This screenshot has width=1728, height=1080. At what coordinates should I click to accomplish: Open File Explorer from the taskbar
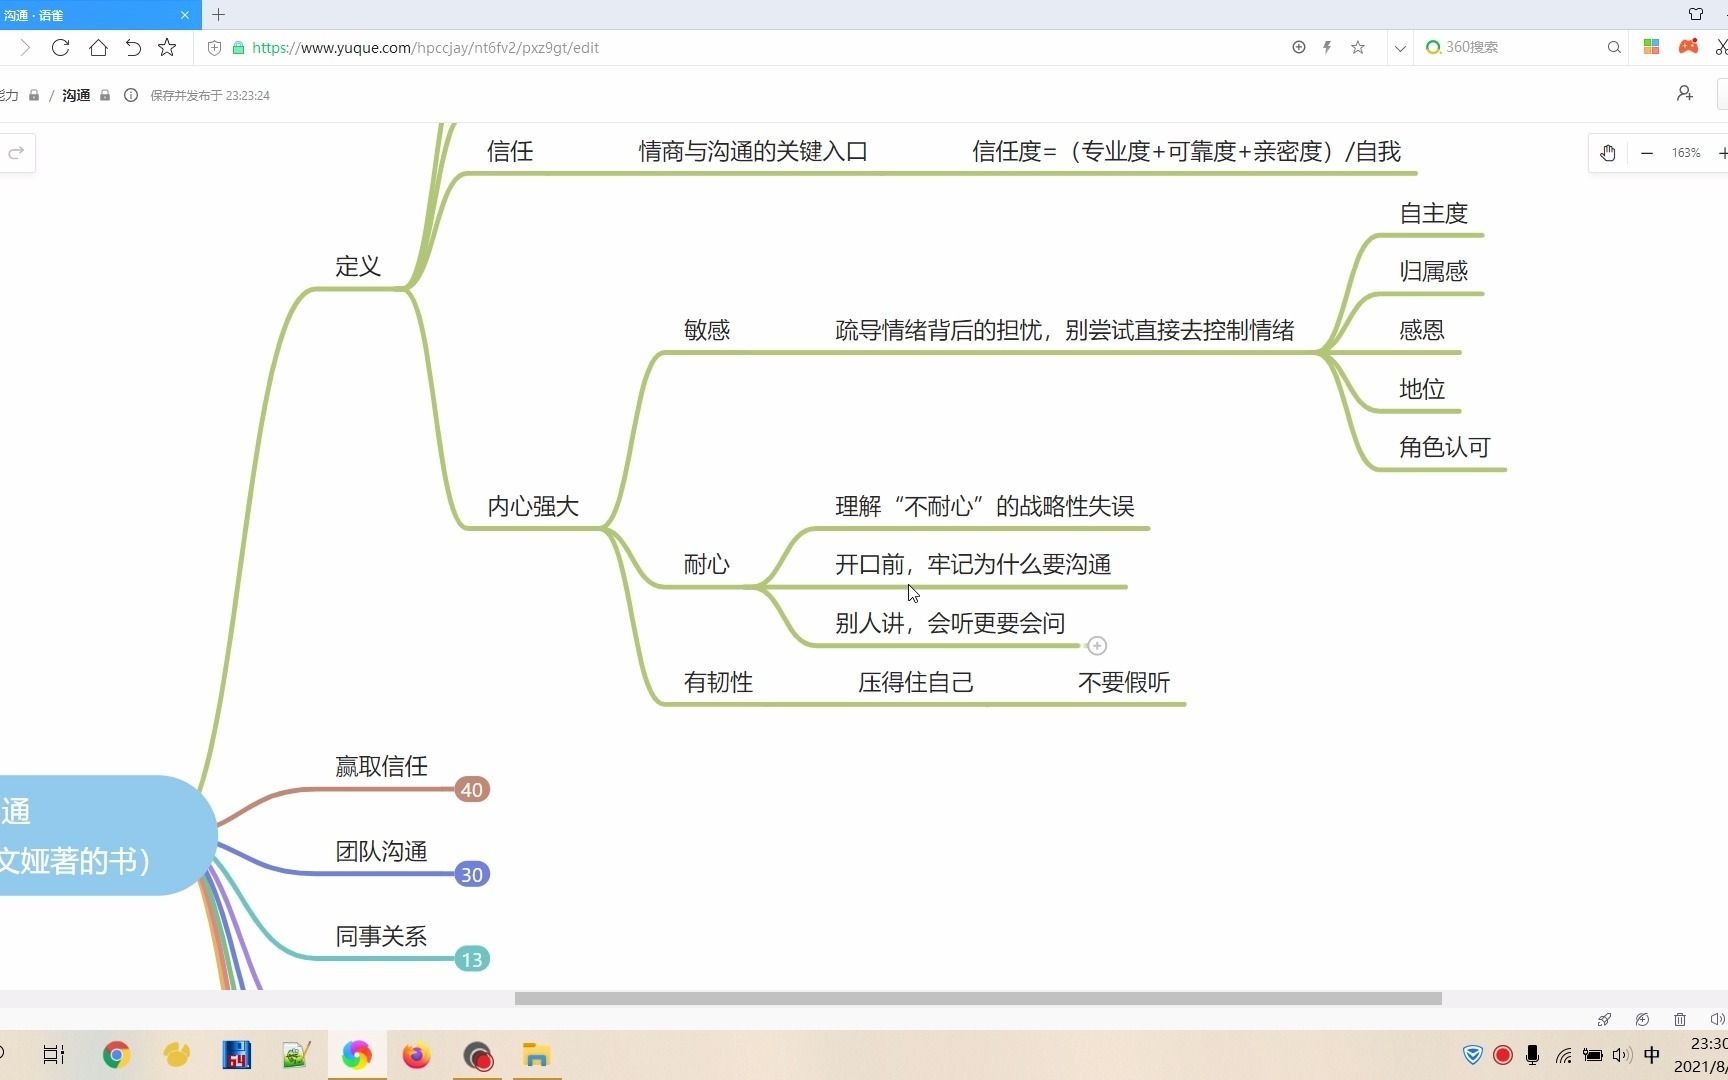click(536, 1055)
